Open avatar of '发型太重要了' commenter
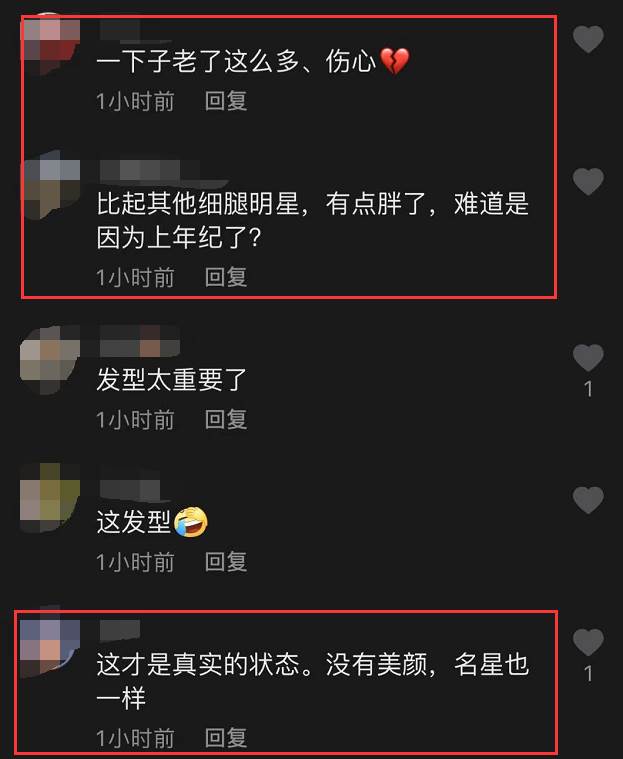 50,360
